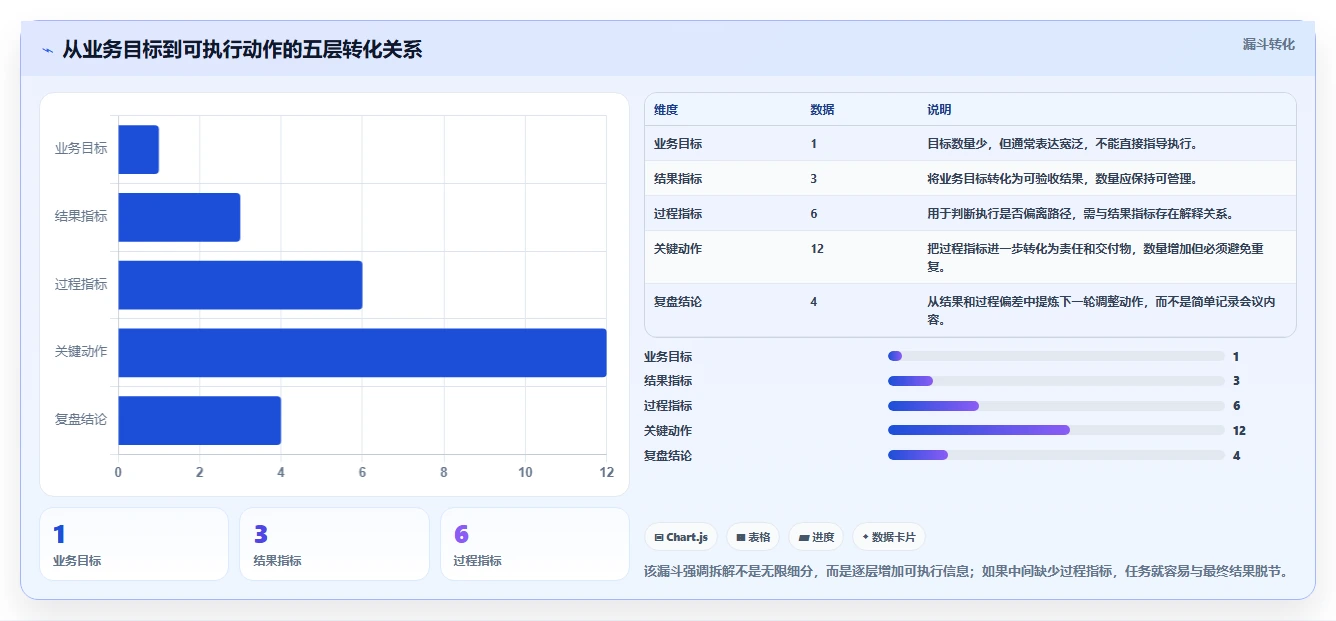Click the 复盘结论 progress bar
Image resolution: width=1336 pixels, height=621 pixels.
[x=1056, y=455]
